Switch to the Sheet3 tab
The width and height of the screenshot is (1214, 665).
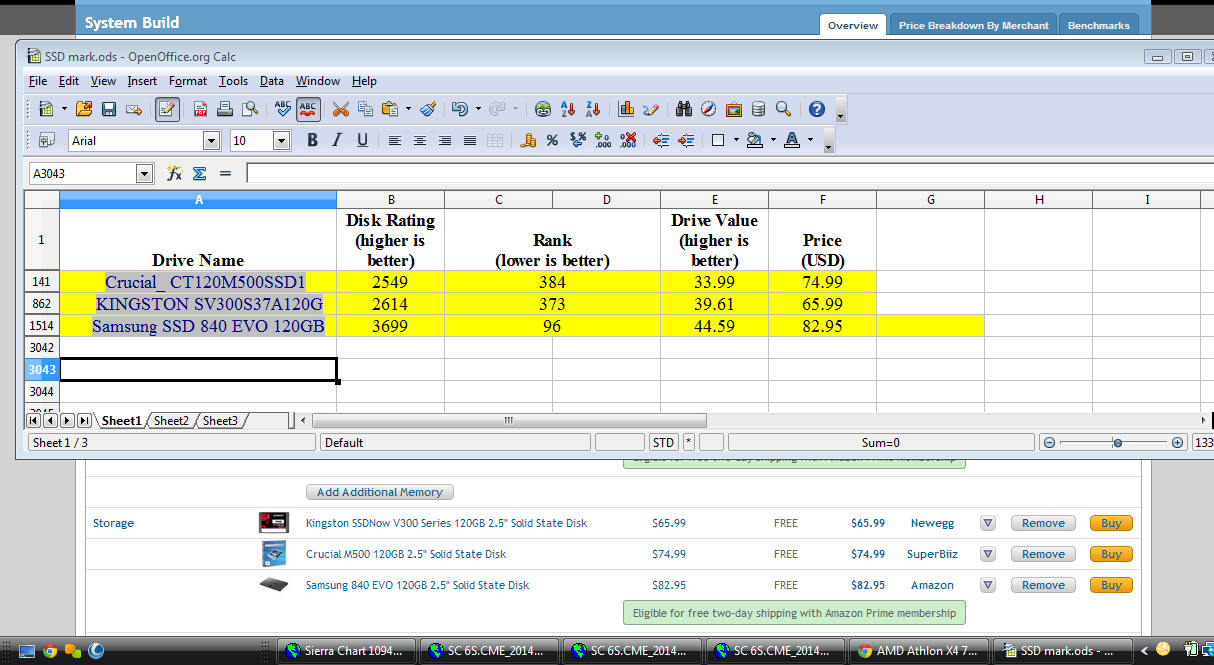click(220, 421)
